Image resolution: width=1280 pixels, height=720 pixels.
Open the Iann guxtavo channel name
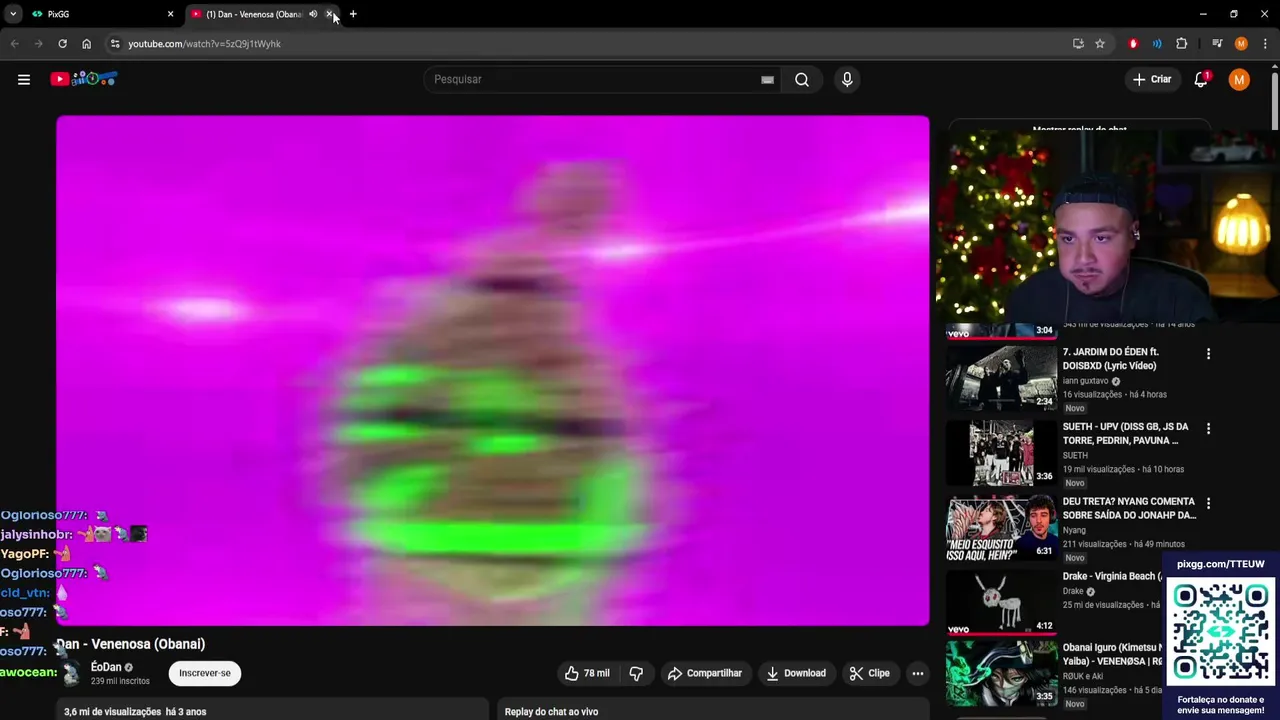(1085, 381)
